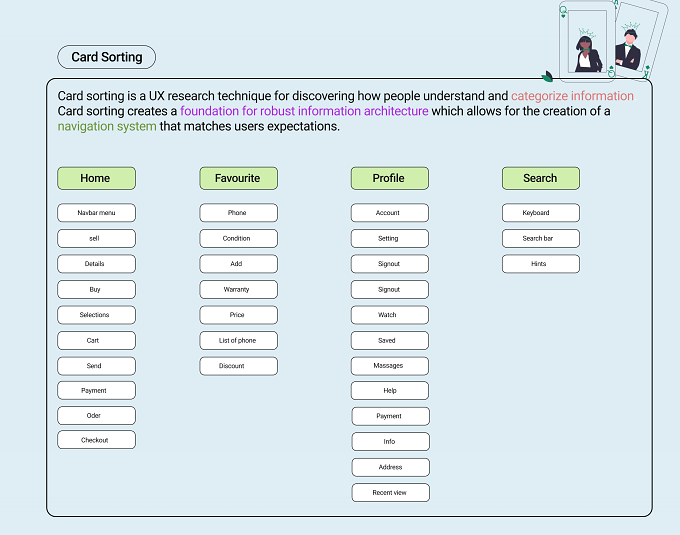Click purple 'foundation for robust information architecture' text
Screen dimensions: 680x535
point(304,111)
